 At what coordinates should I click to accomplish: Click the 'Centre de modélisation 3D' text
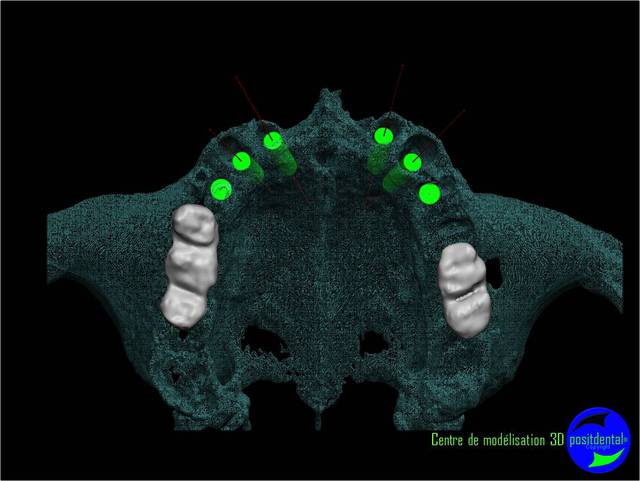(x=497, y=439)
